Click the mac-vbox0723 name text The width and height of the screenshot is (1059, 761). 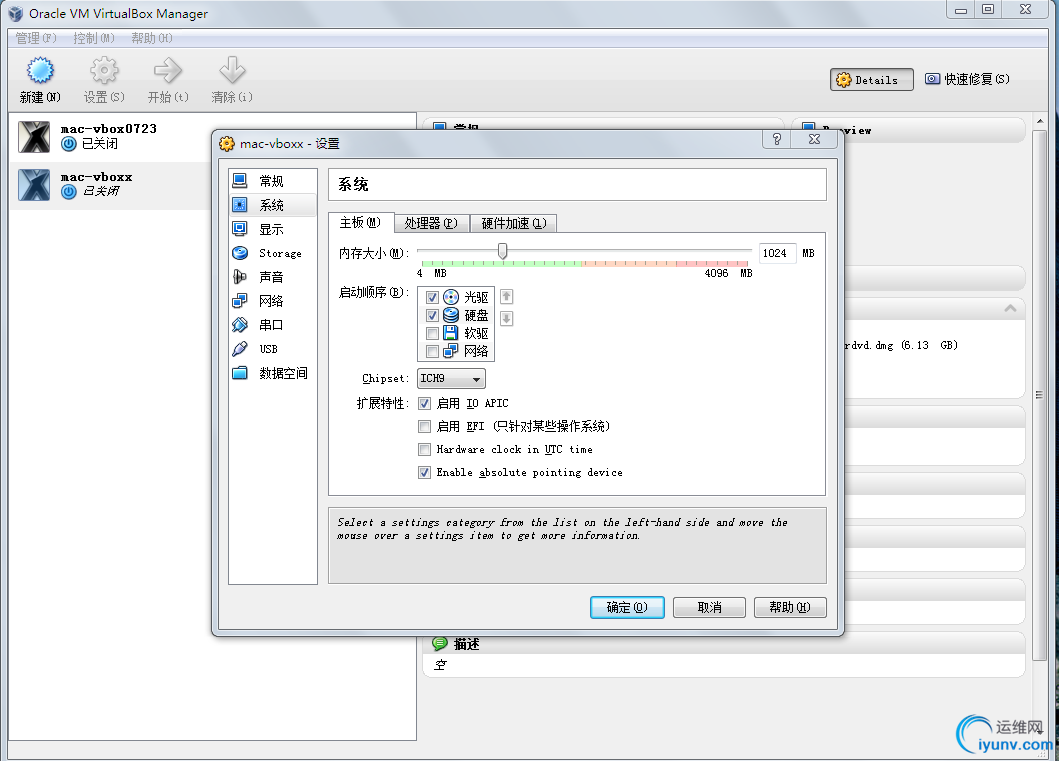[x=109, y=128]
